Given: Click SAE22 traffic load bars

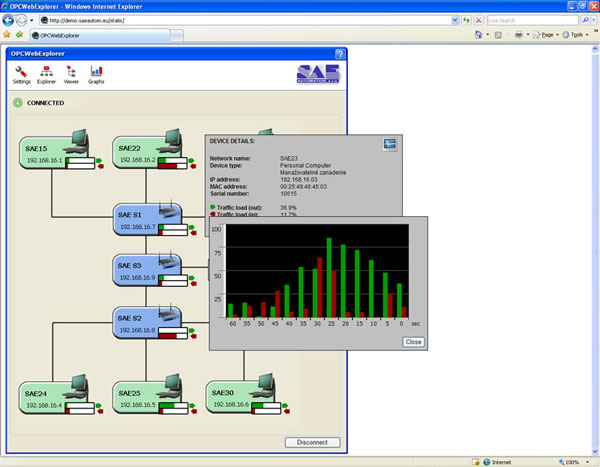Looking at the screenshot, I should (173, 163).
